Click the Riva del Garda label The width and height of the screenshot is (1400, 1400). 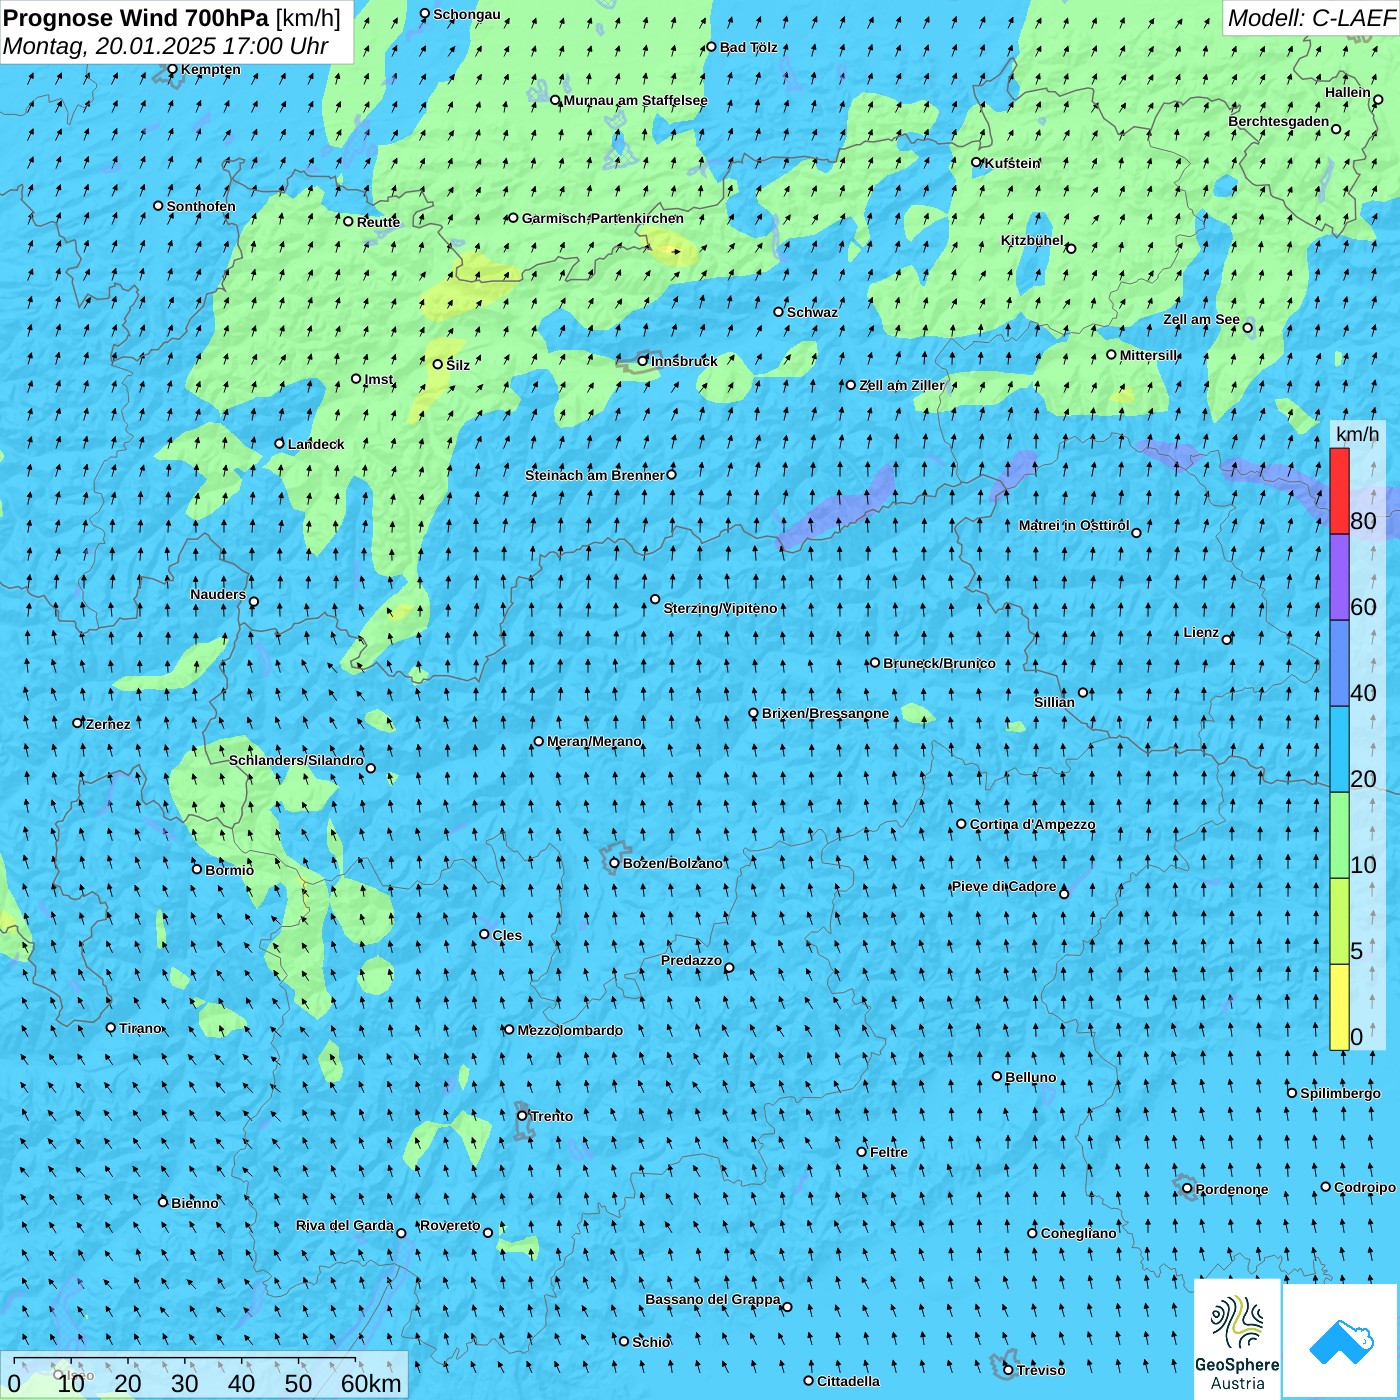pyautogui.click(x=345, y=1225)
